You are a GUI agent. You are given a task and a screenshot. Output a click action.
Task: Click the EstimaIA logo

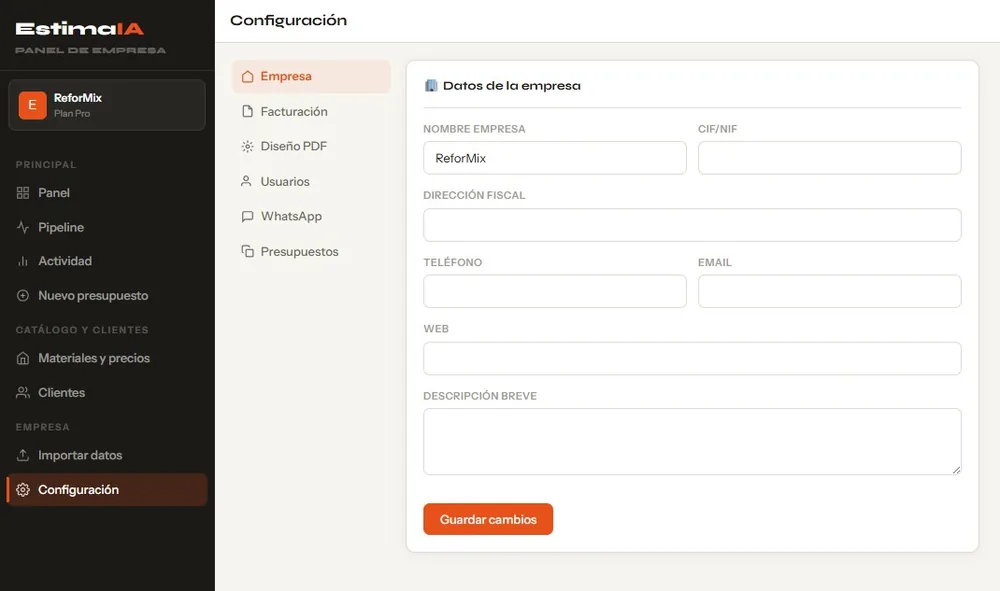click(x=80, y=29)
